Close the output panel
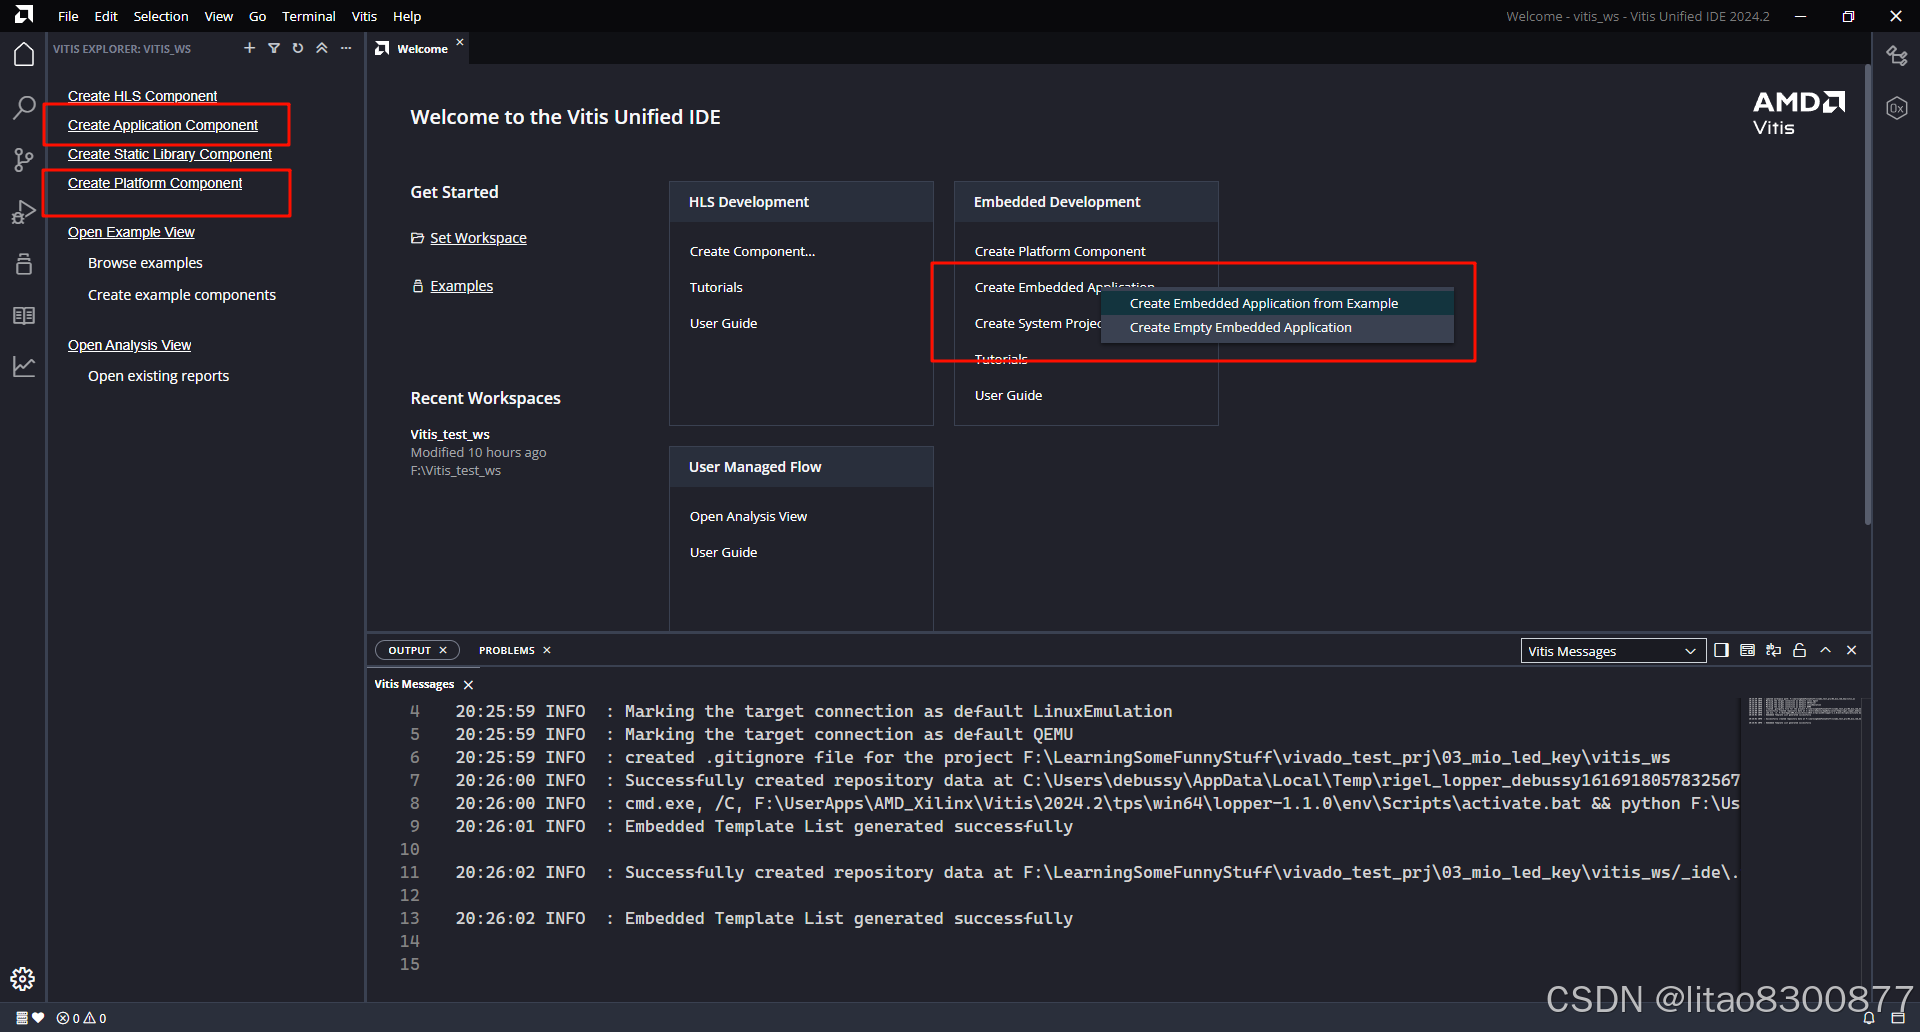1920x1032 pixels. [x=1851, y=650]
